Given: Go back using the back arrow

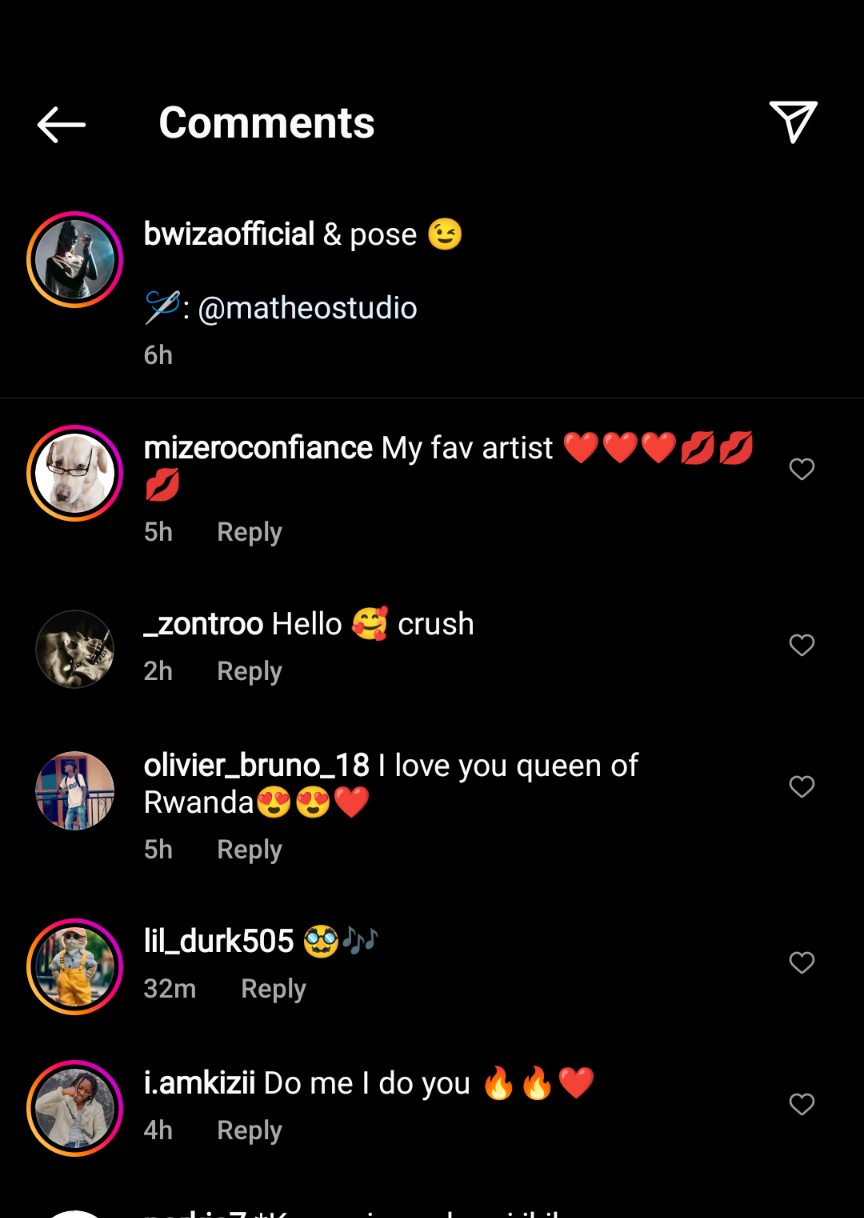Looking at the screenshot, I should 61,124.
